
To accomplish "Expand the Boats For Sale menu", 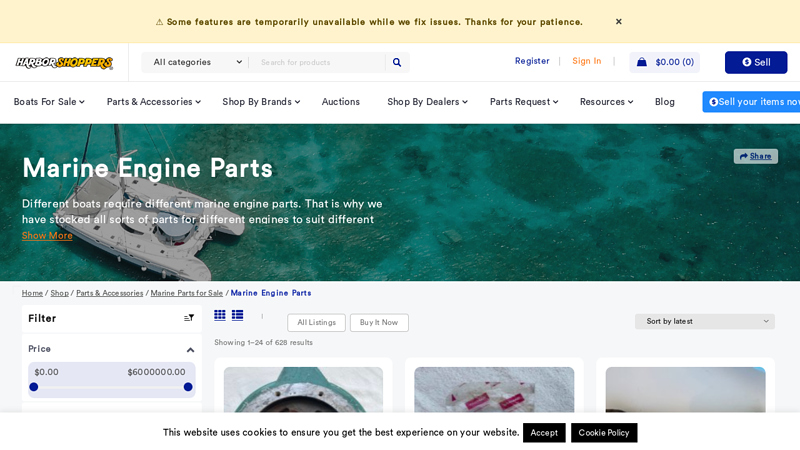I will [49, 102].
